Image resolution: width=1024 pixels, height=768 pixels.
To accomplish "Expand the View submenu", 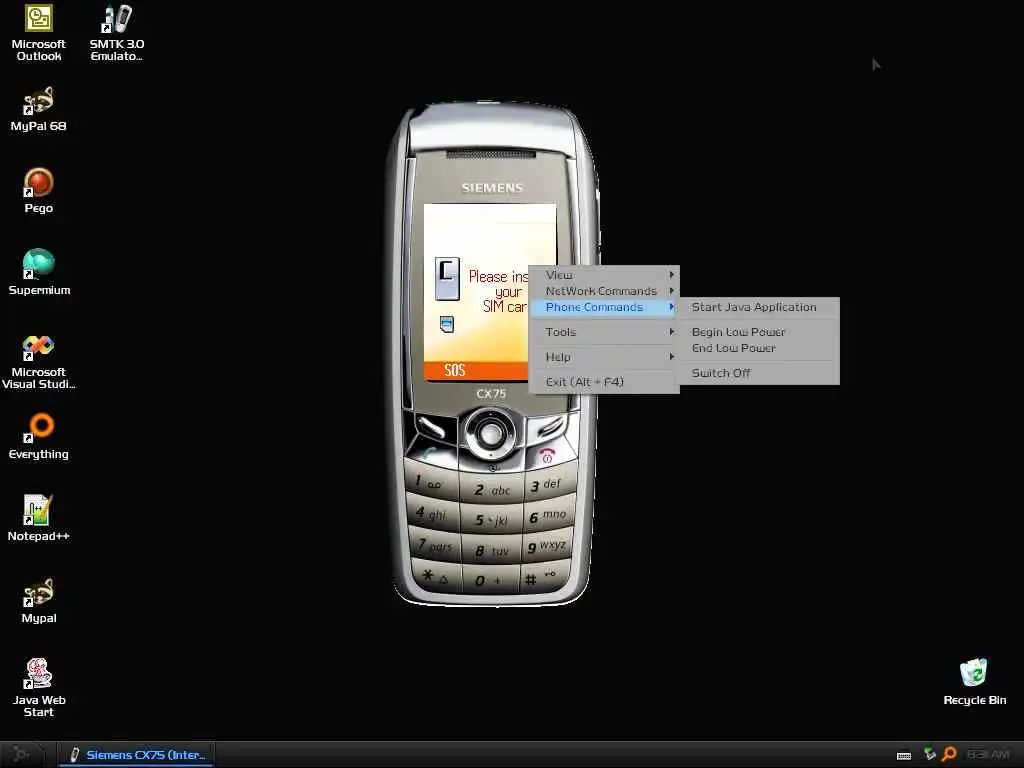I will pos(604,275).
